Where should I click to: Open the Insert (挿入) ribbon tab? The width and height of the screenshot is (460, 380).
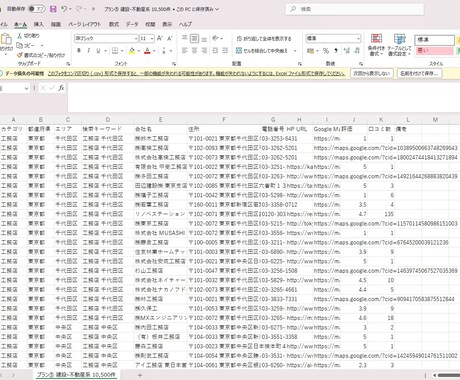click(x=39, y=24)
